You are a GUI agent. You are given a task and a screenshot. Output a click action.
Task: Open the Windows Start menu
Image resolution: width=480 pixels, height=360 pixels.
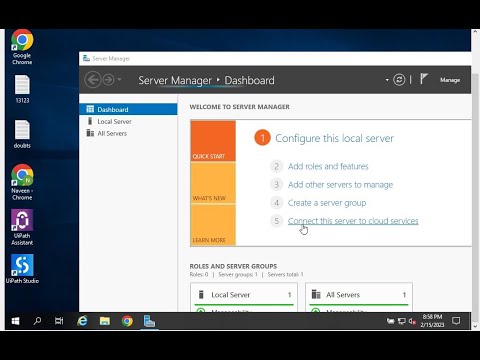15,321
